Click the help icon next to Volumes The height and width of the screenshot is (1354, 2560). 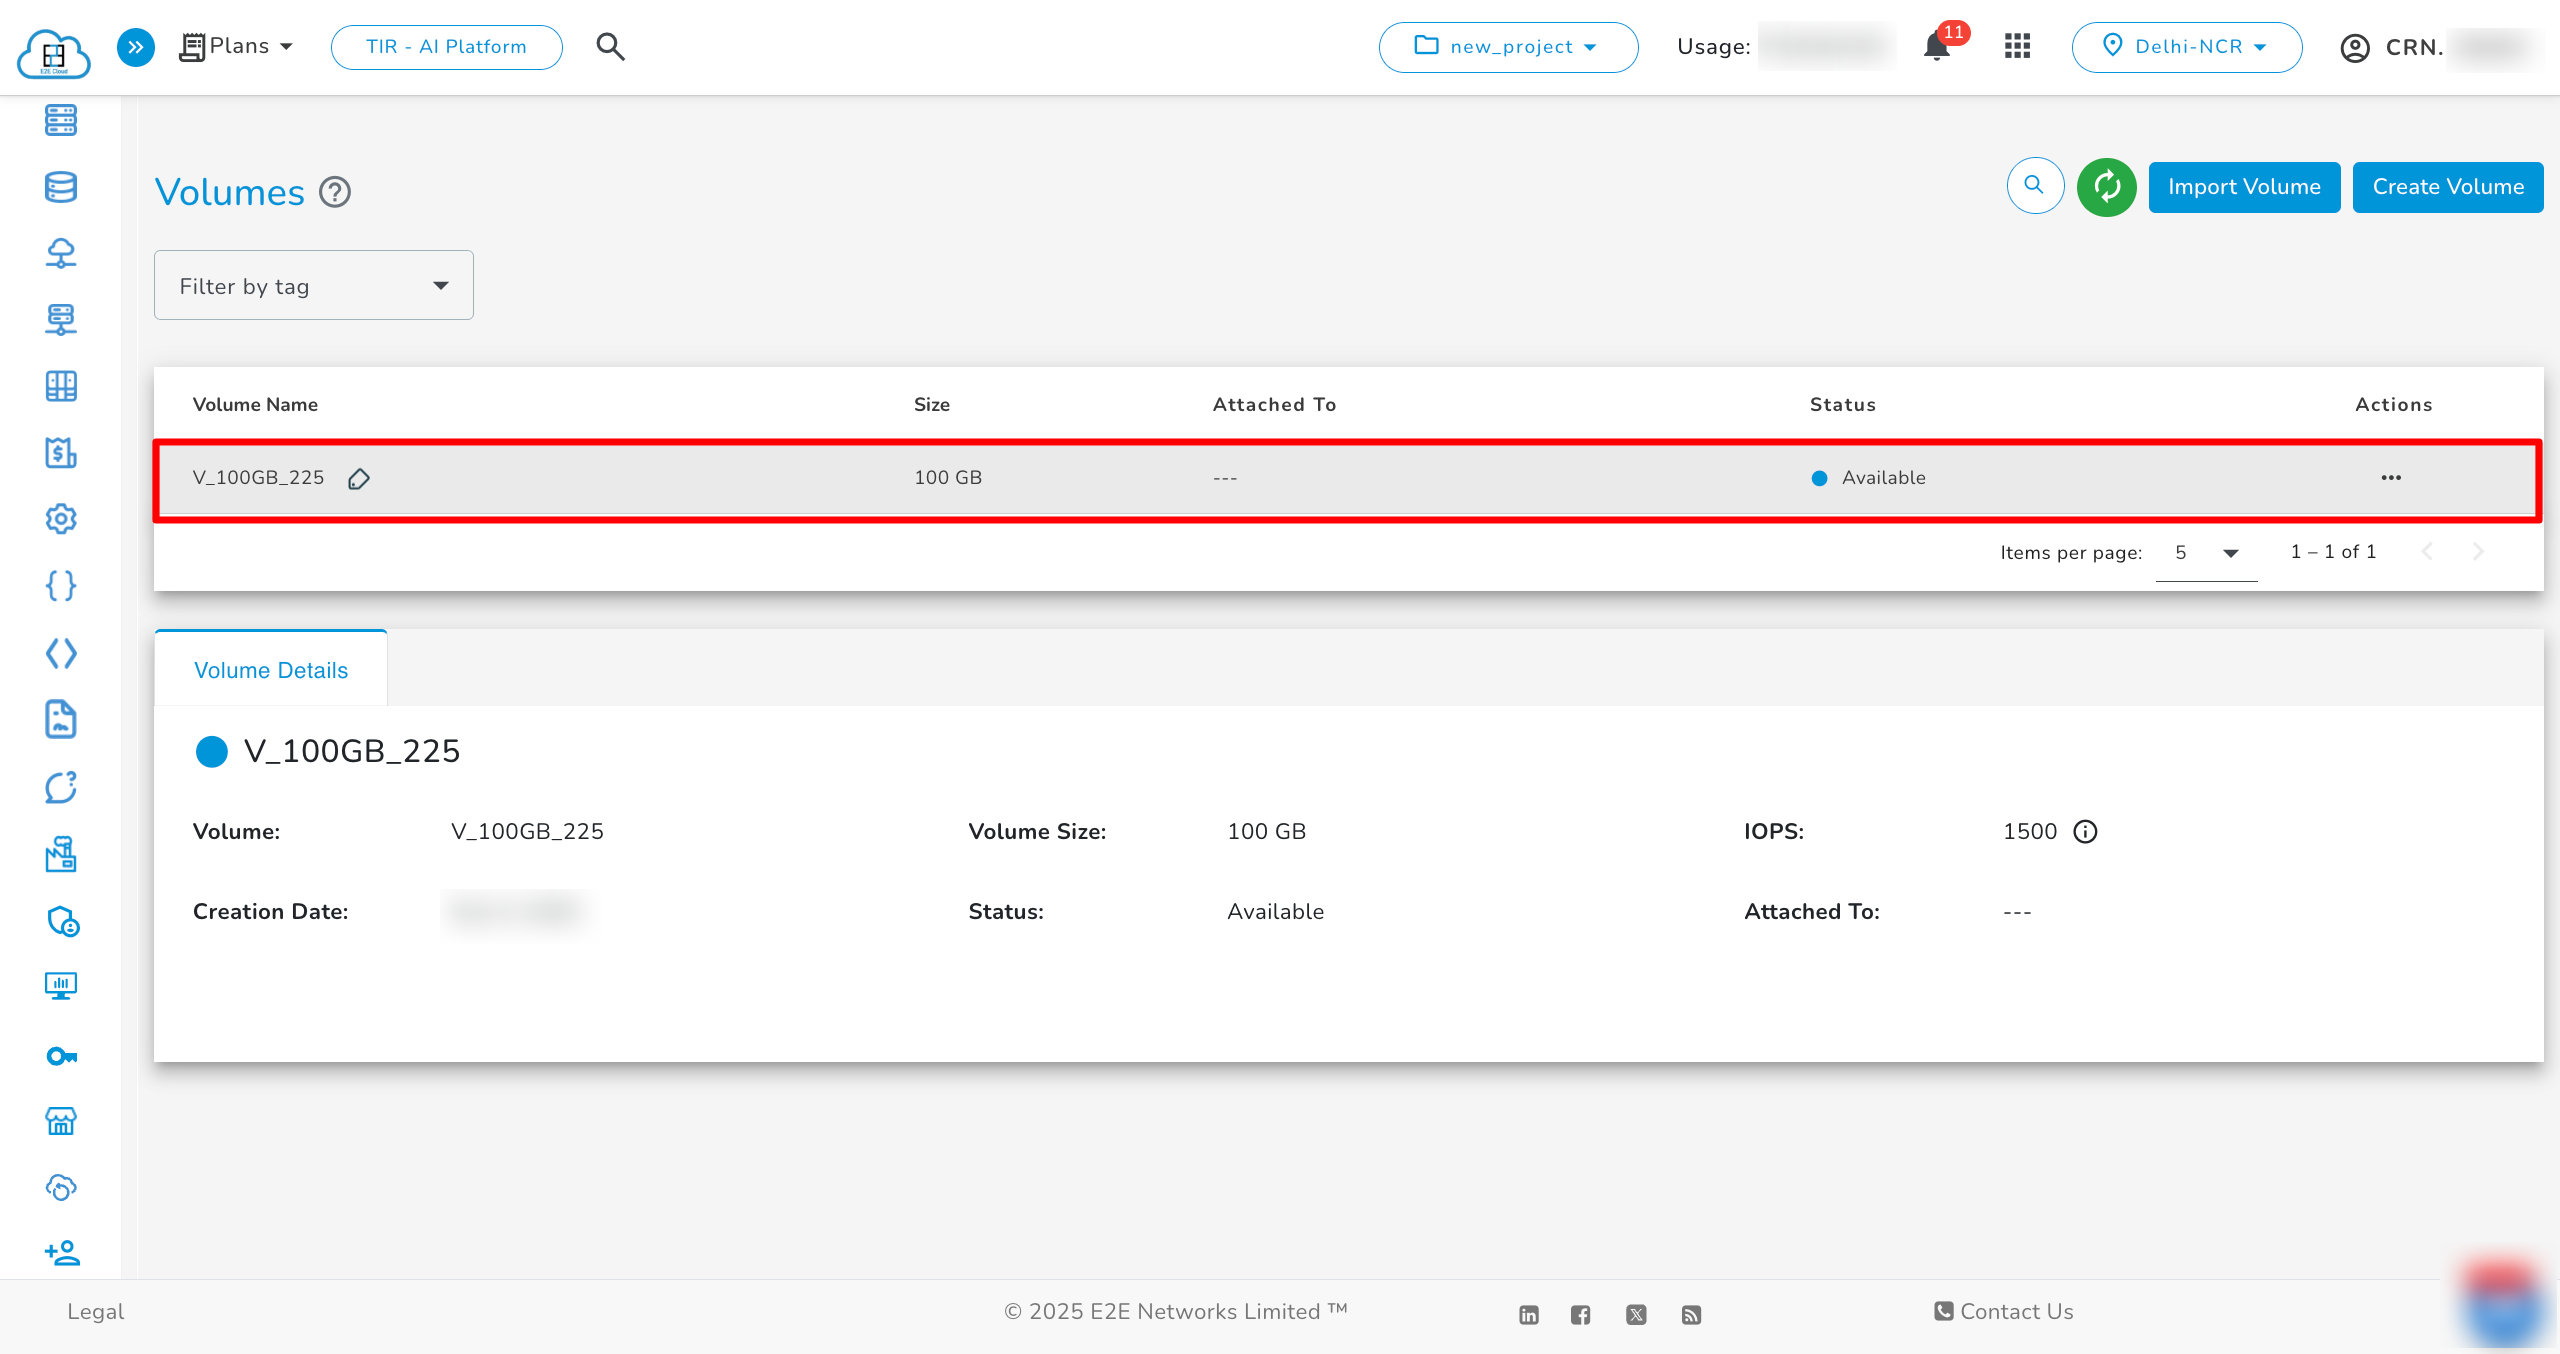(335, 192)
